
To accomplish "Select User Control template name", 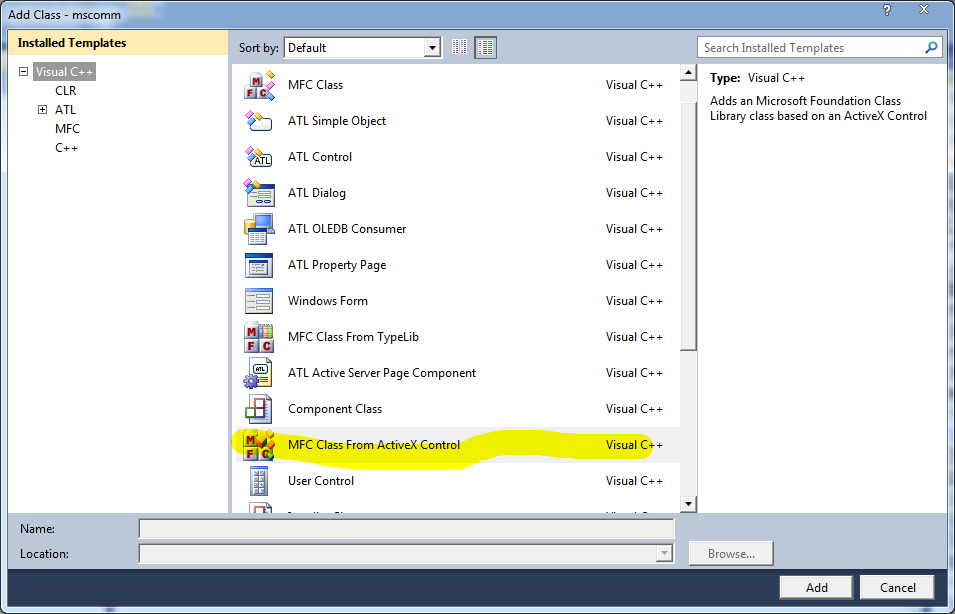I will click(321, 481).
